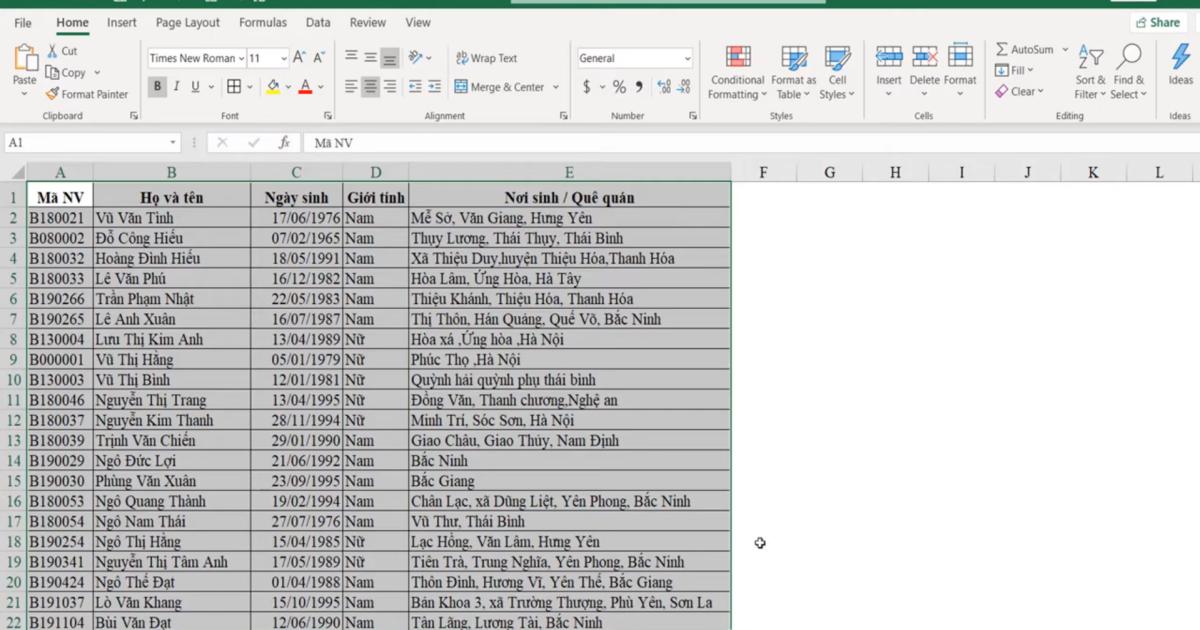Image resolution: width=1200 pixels, height=630 pixels.
Task: Click the Copy icon in Clipboard group
Action: 52,73
